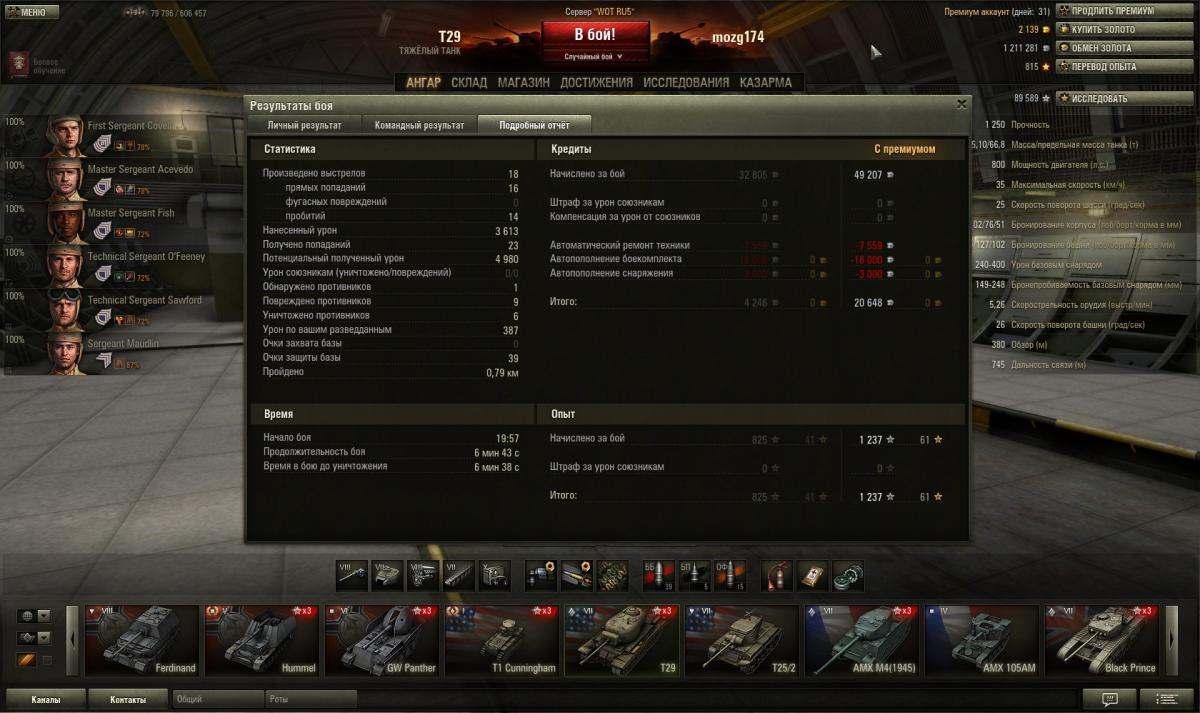Open the Каналы chat button

pyautogui.click(x=45, y=700)
